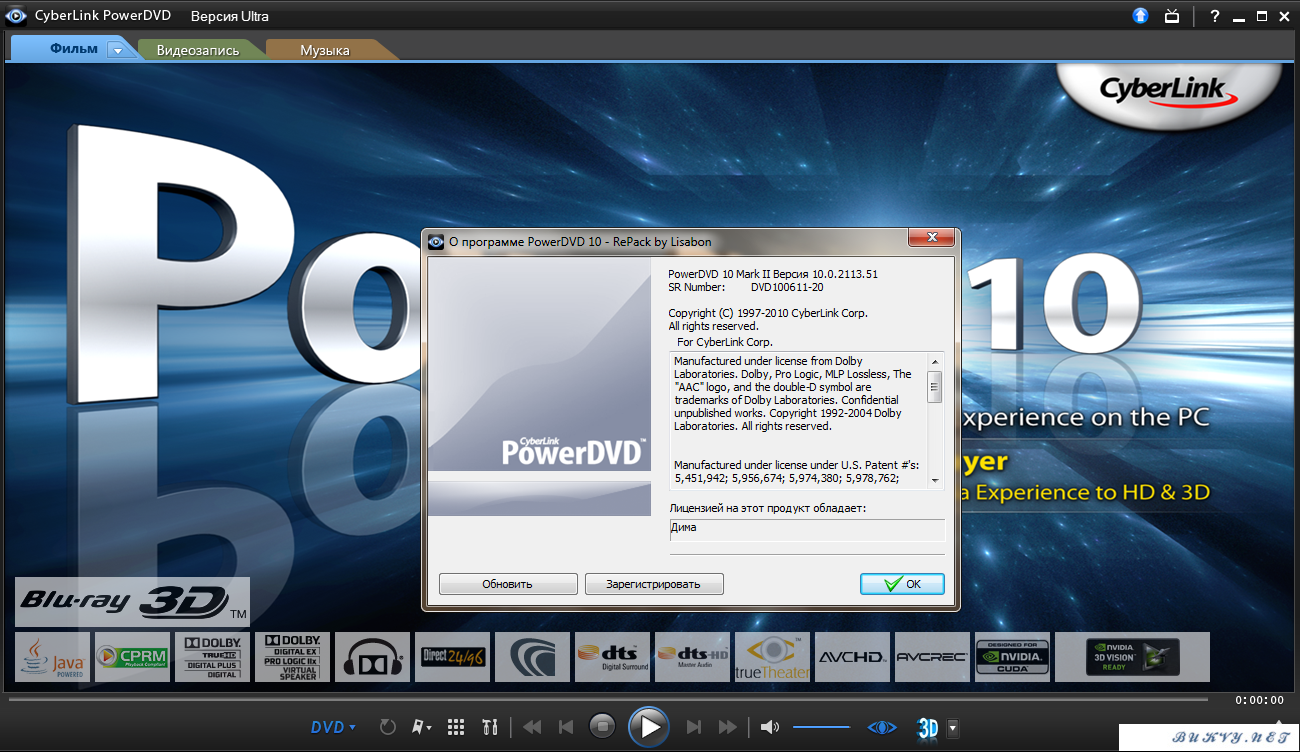Open the DVD source dropdown
The image size is (1300, 752).
point(334,728)
